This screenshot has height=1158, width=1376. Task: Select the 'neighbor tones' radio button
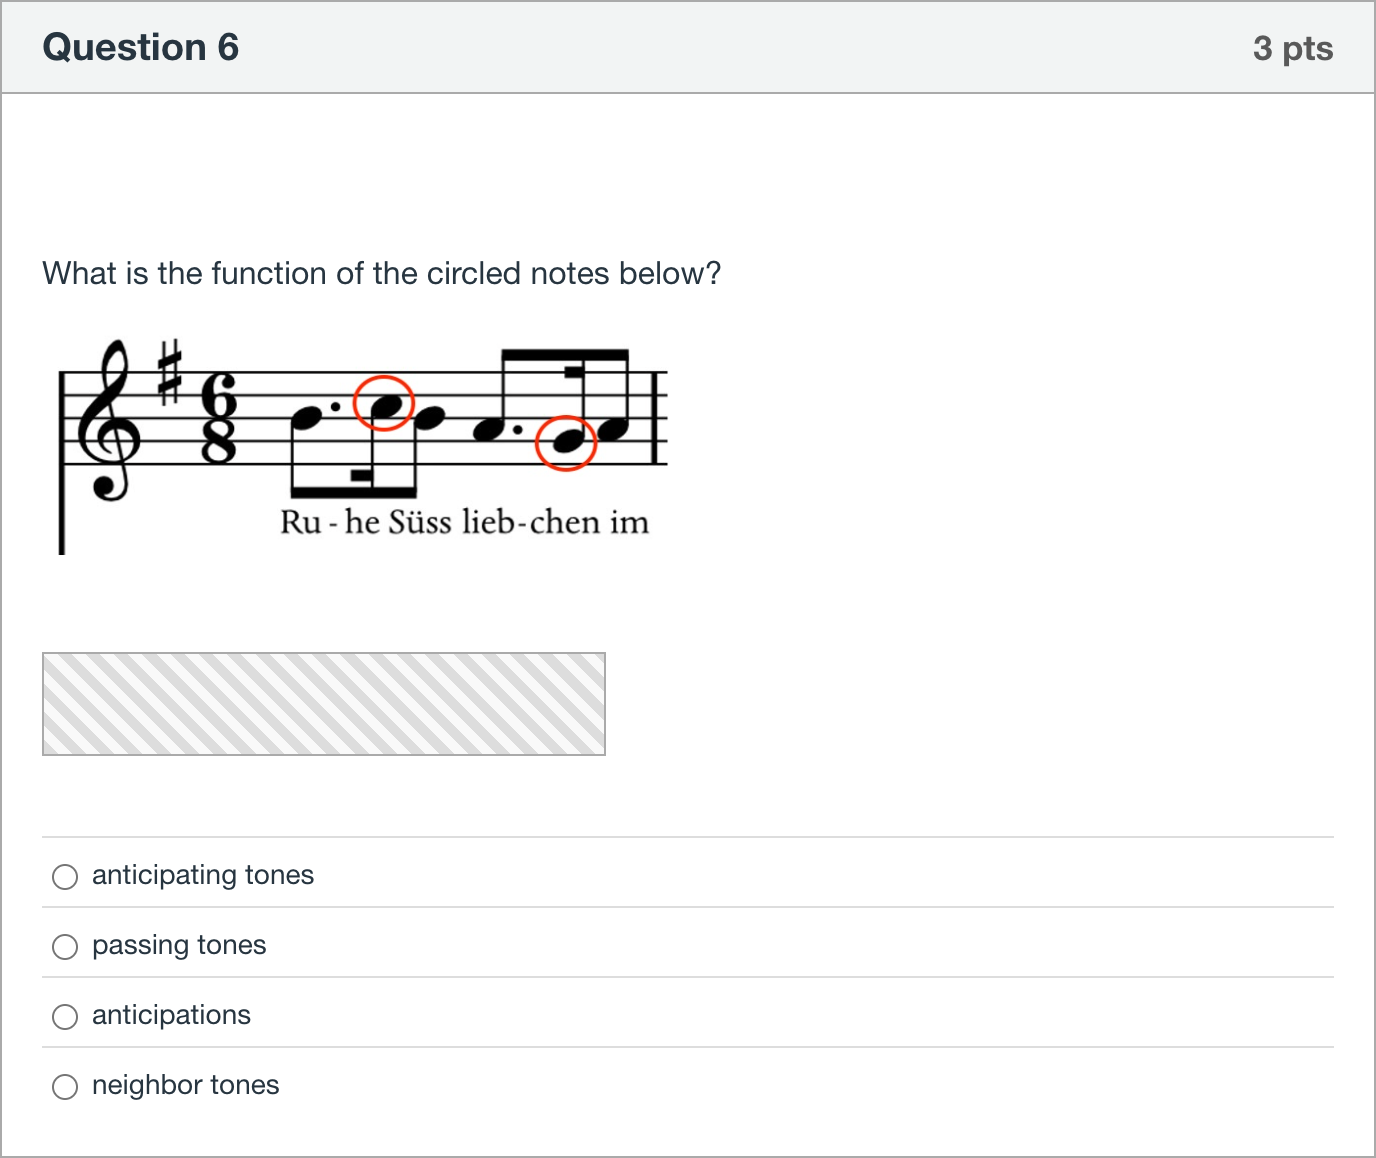65,1087
